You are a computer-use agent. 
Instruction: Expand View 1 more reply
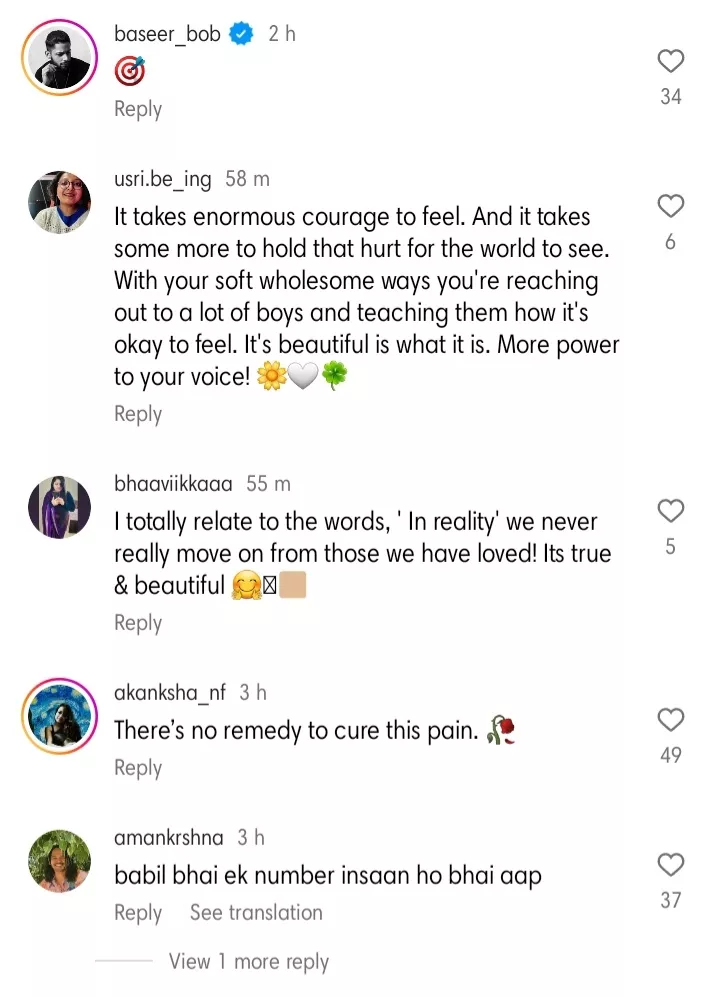[x=248, y=962]
